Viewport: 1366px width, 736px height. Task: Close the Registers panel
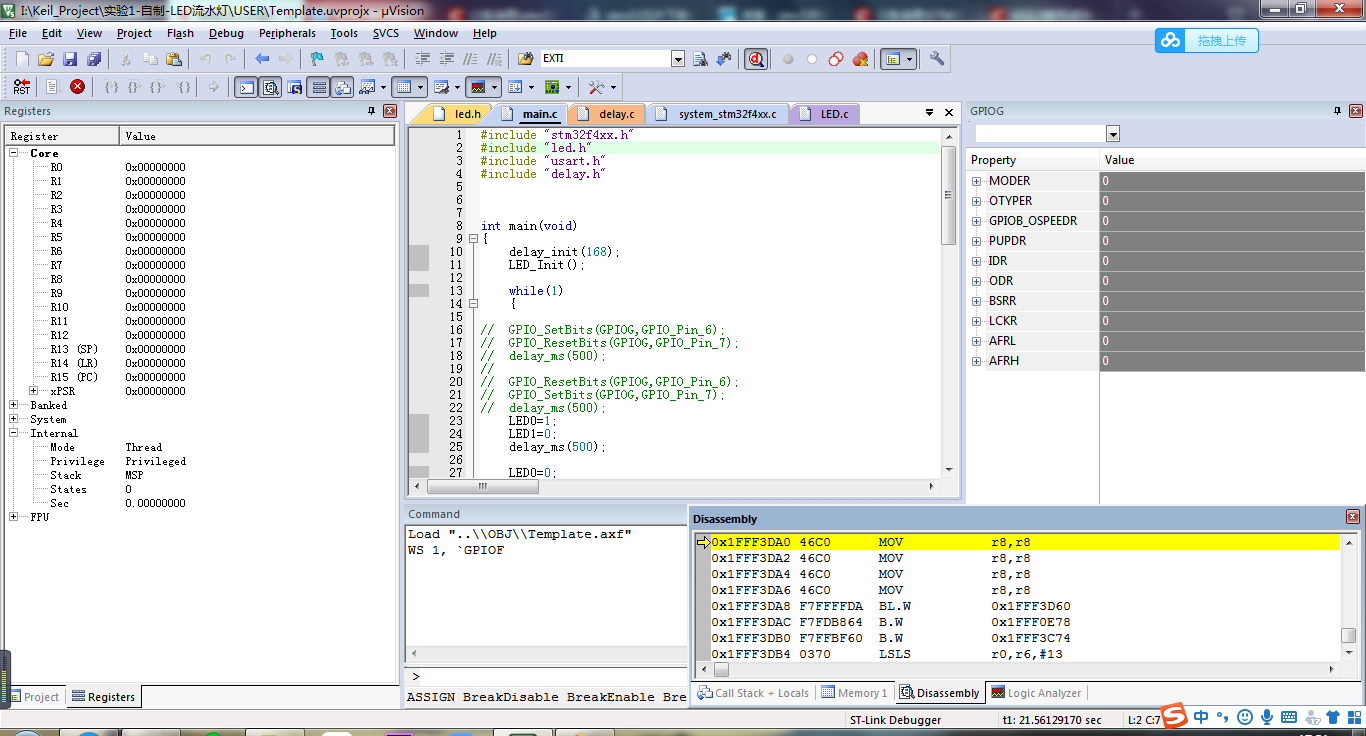(x=390, y=111)
